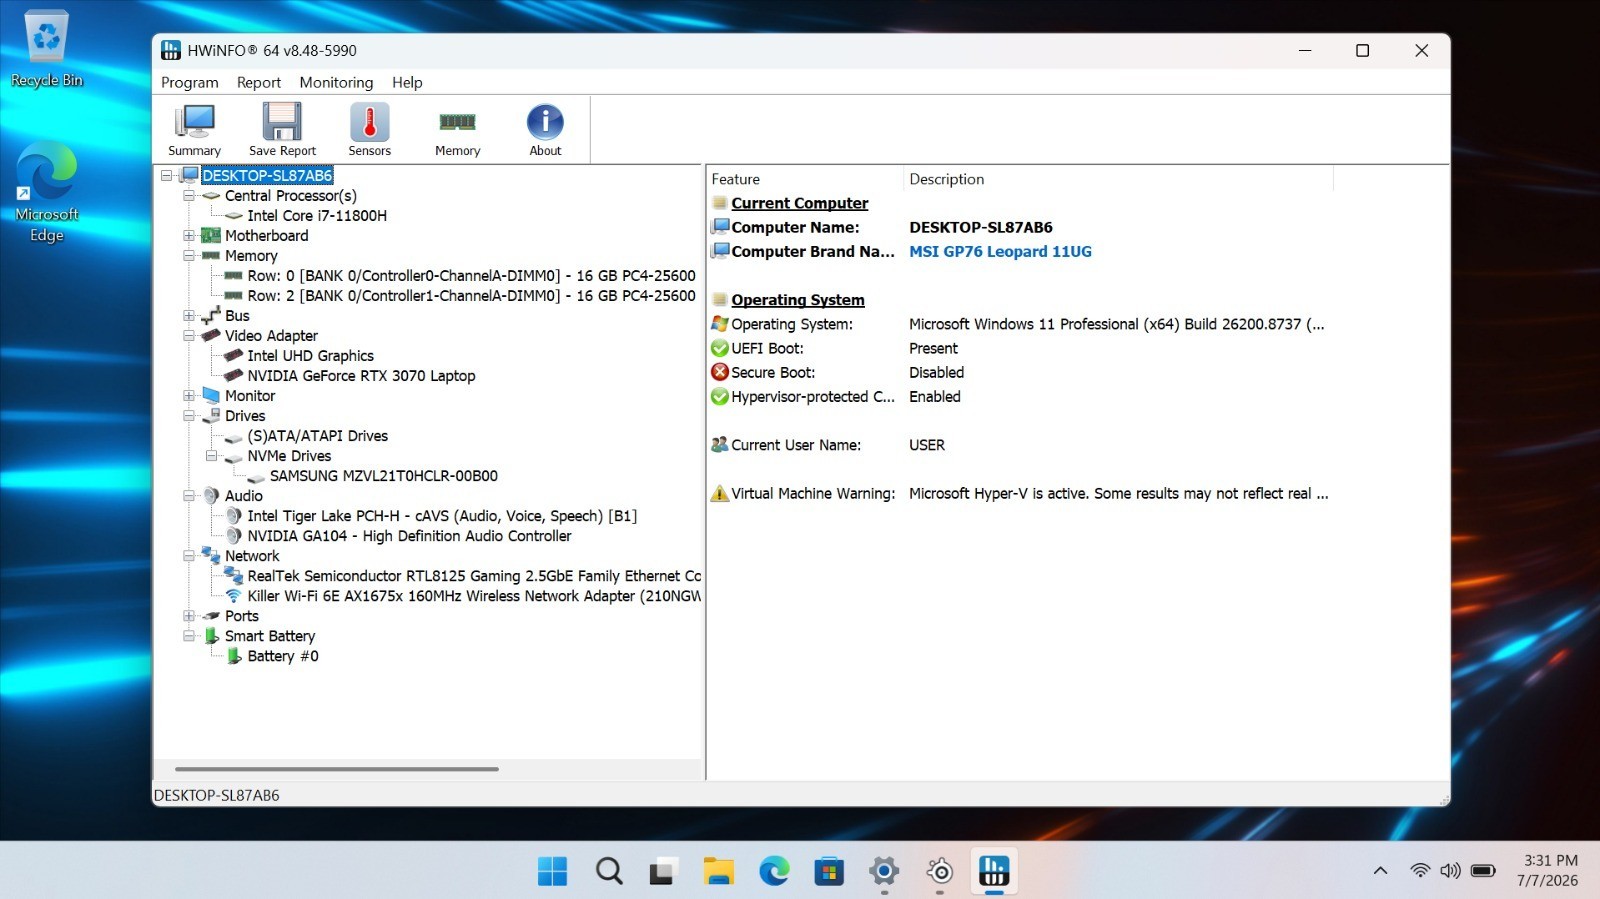Collapse the Video Adapter node
Screen dimensions: 1600x899
[x=189, y=336]
